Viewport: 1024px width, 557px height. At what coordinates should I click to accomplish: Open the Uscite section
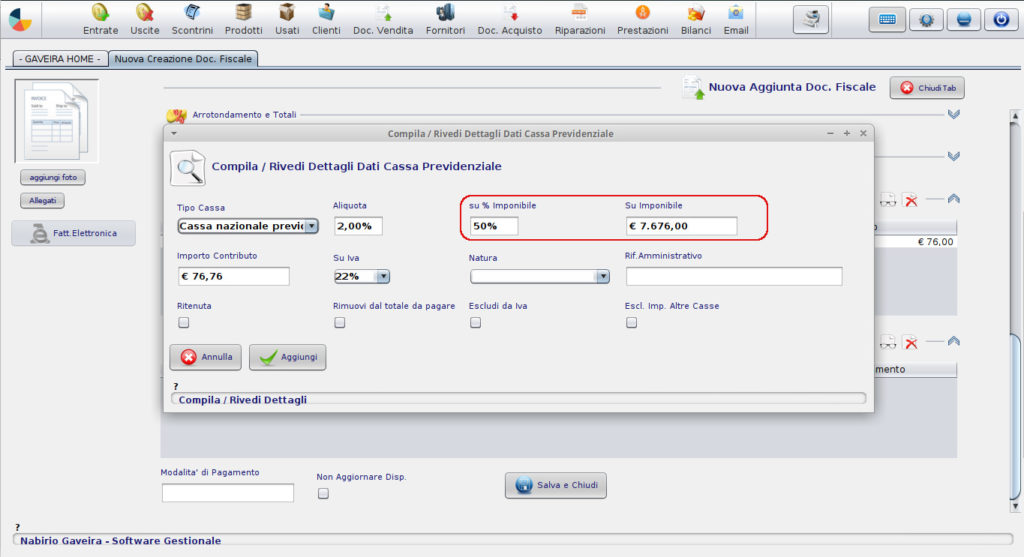pos(144,20)
